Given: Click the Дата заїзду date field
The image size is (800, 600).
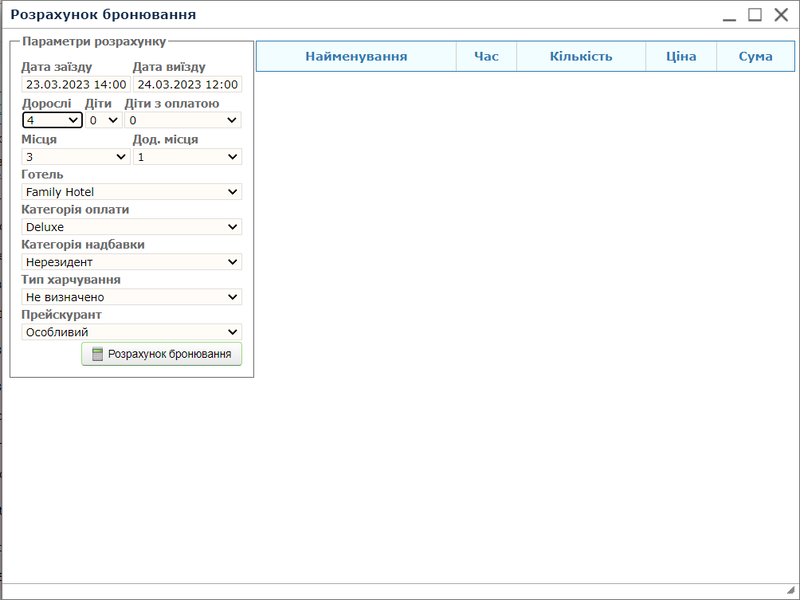Looking at the screenshot, I should (75, 85).
